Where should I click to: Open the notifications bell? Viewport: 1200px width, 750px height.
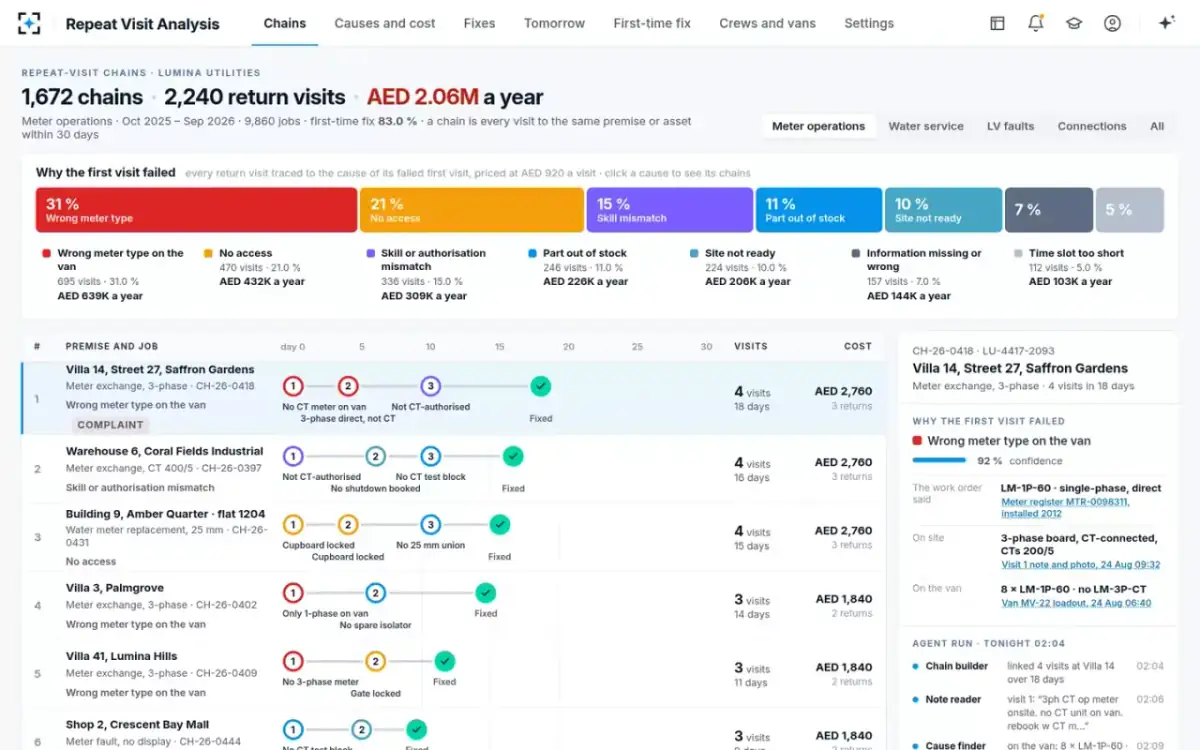[1036, 23]
